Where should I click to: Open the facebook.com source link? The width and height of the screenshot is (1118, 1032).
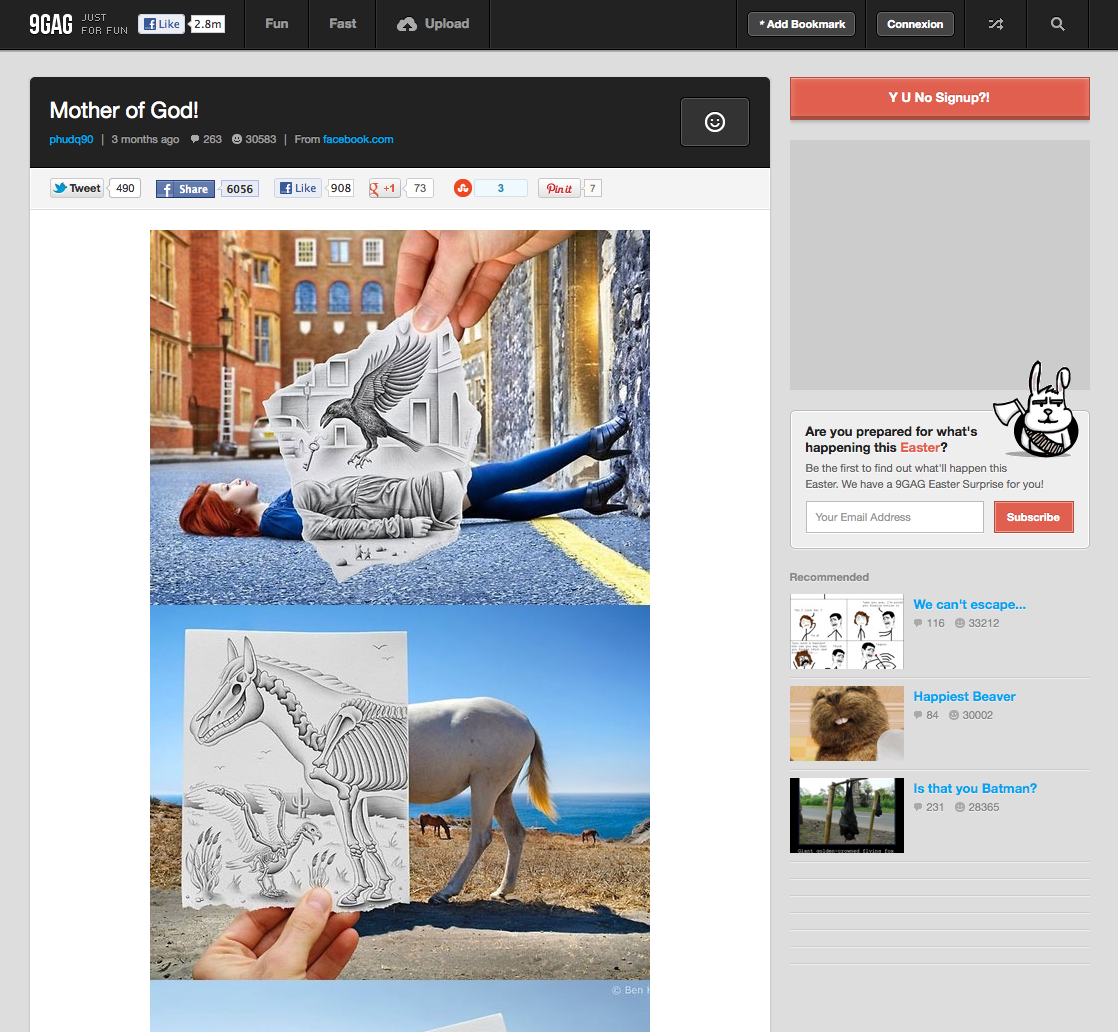click(358, 139)
